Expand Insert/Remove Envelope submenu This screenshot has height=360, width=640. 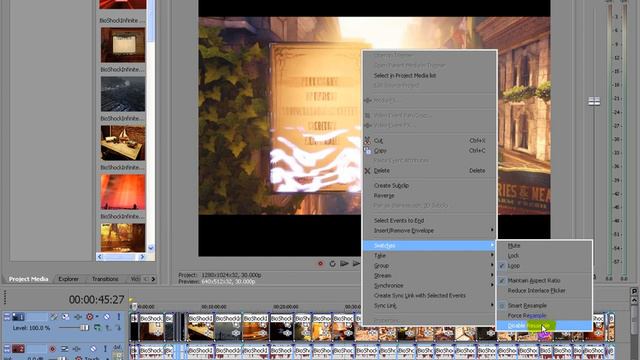429,231
